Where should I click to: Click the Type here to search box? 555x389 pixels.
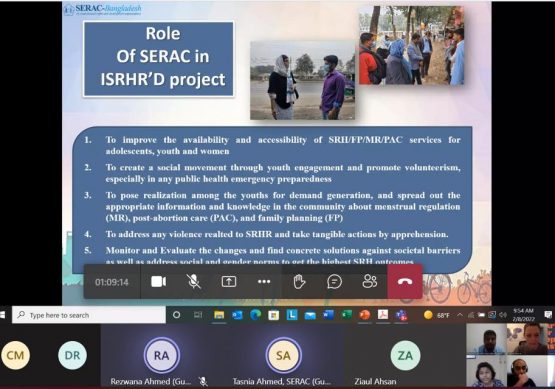click(89, 315)
